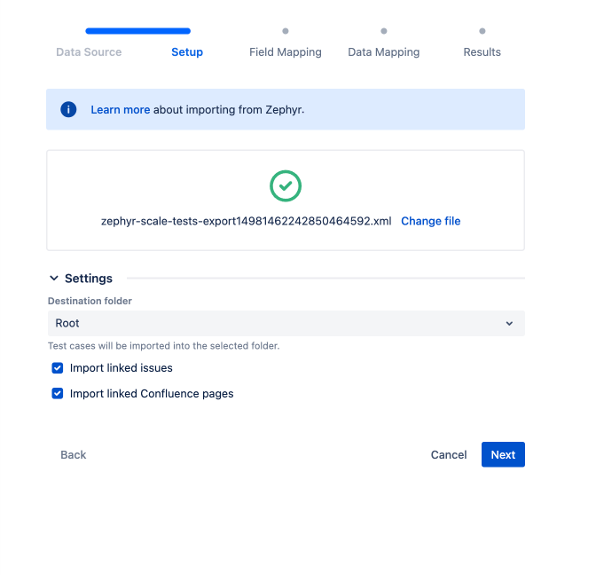Select the Setup step label
Viewport: 613px width, 575px height.
(187, 52)
